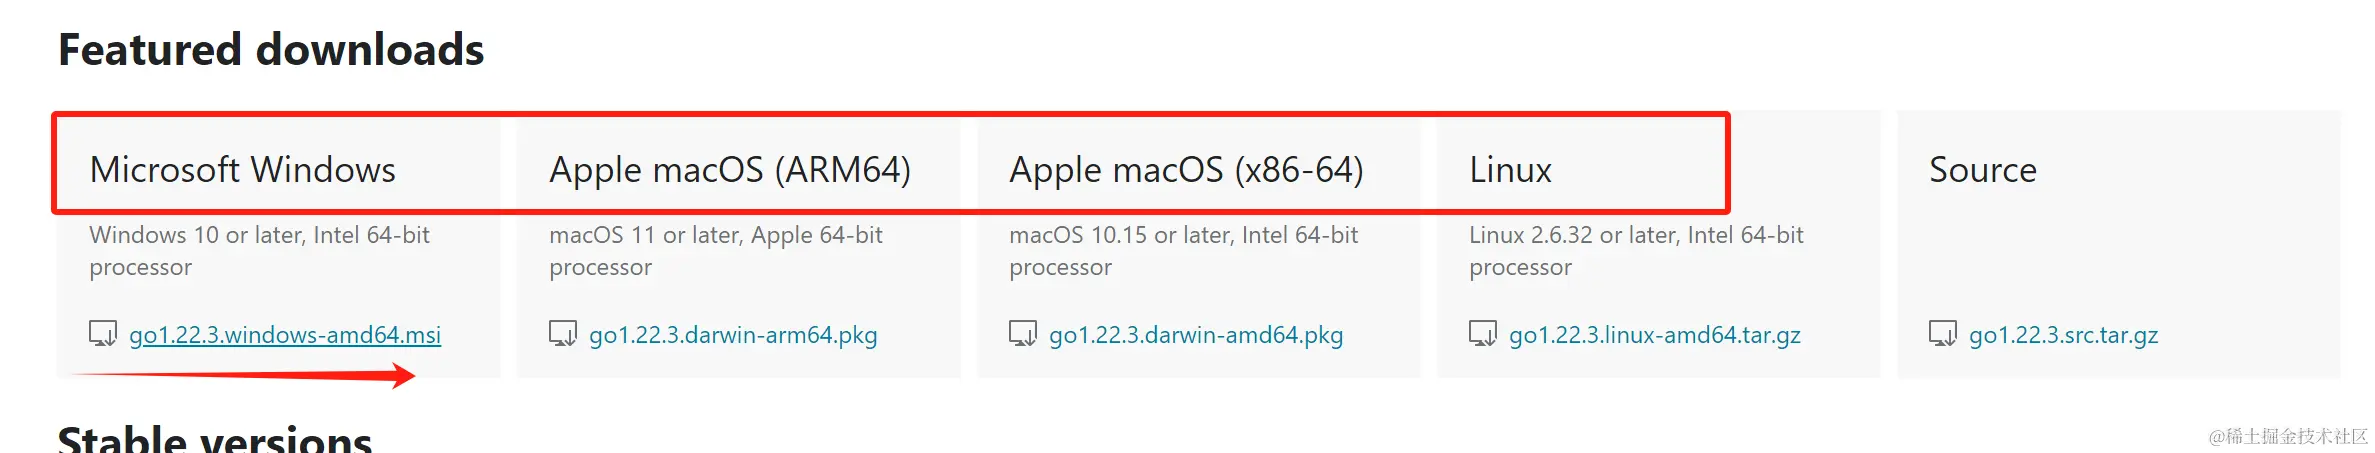Click the Stable versions heading
Screen dimensions: 2375x453
tap(215, 438)
